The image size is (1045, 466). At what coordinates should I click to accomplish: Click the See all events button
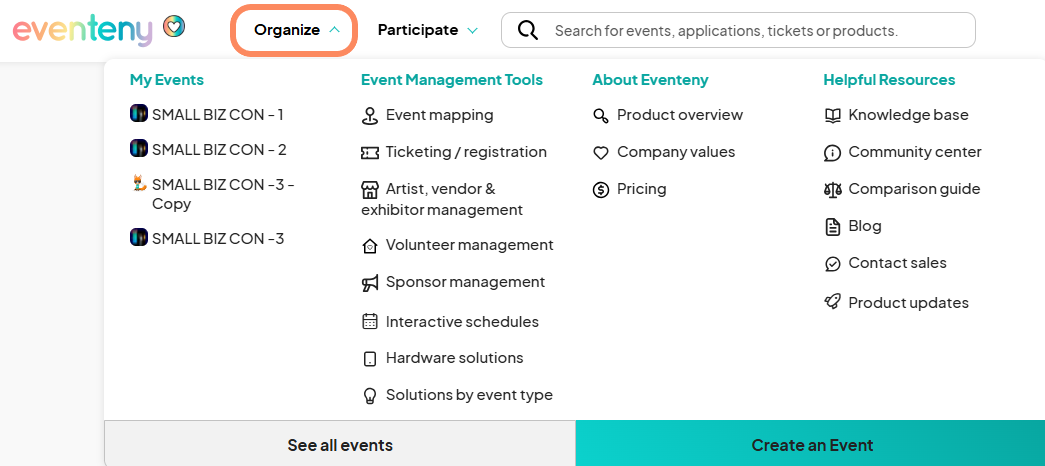[340, 443]
